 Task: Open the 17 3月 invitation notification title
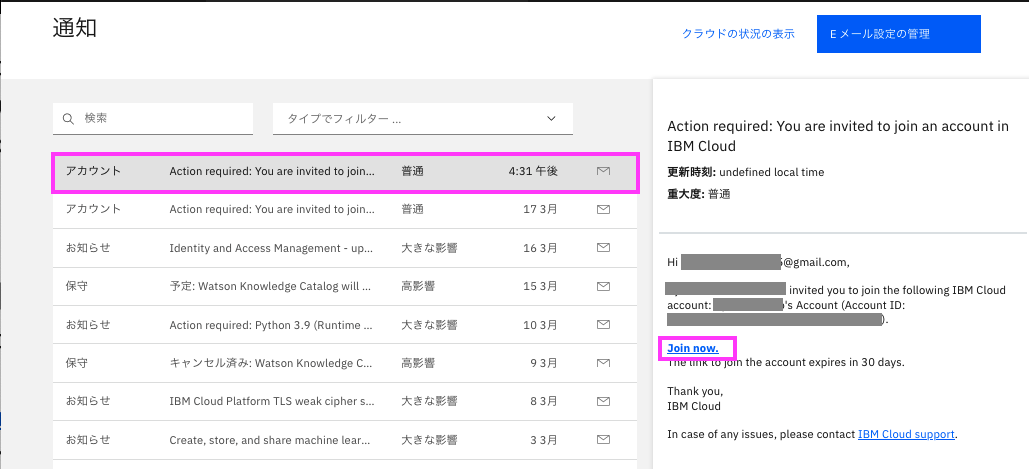click(272, 209)
